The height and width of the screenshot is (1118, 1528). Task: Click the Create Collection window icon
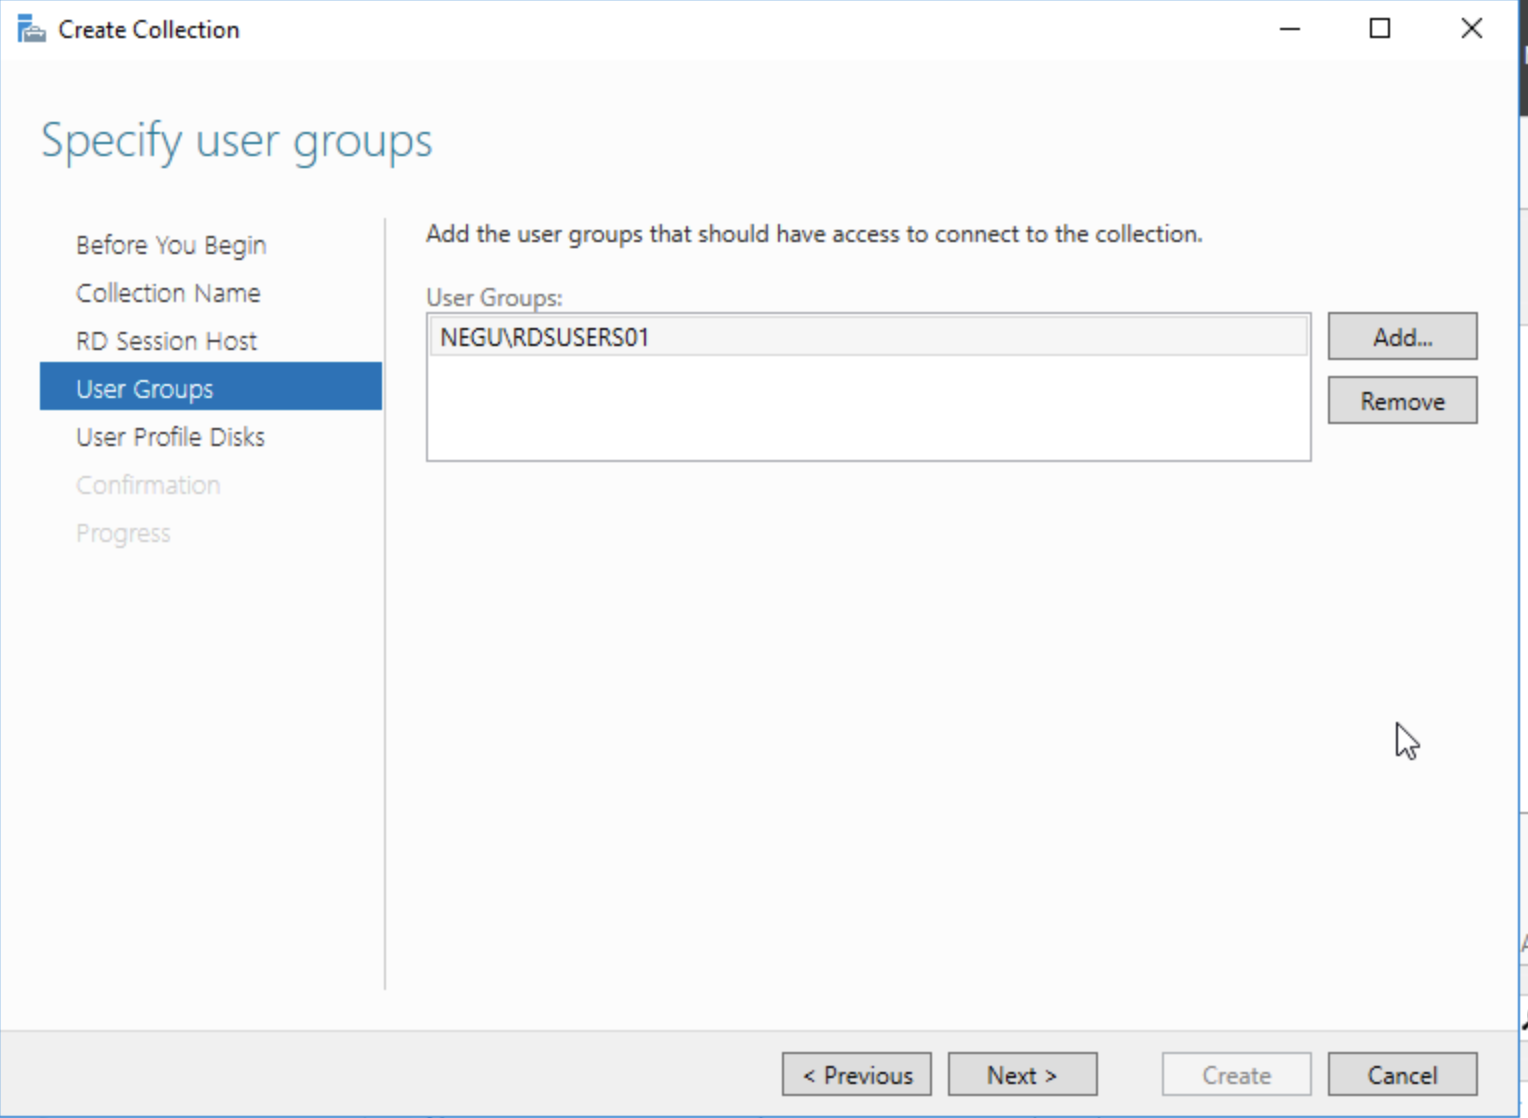pyautogui.click(x=31, y=29)
